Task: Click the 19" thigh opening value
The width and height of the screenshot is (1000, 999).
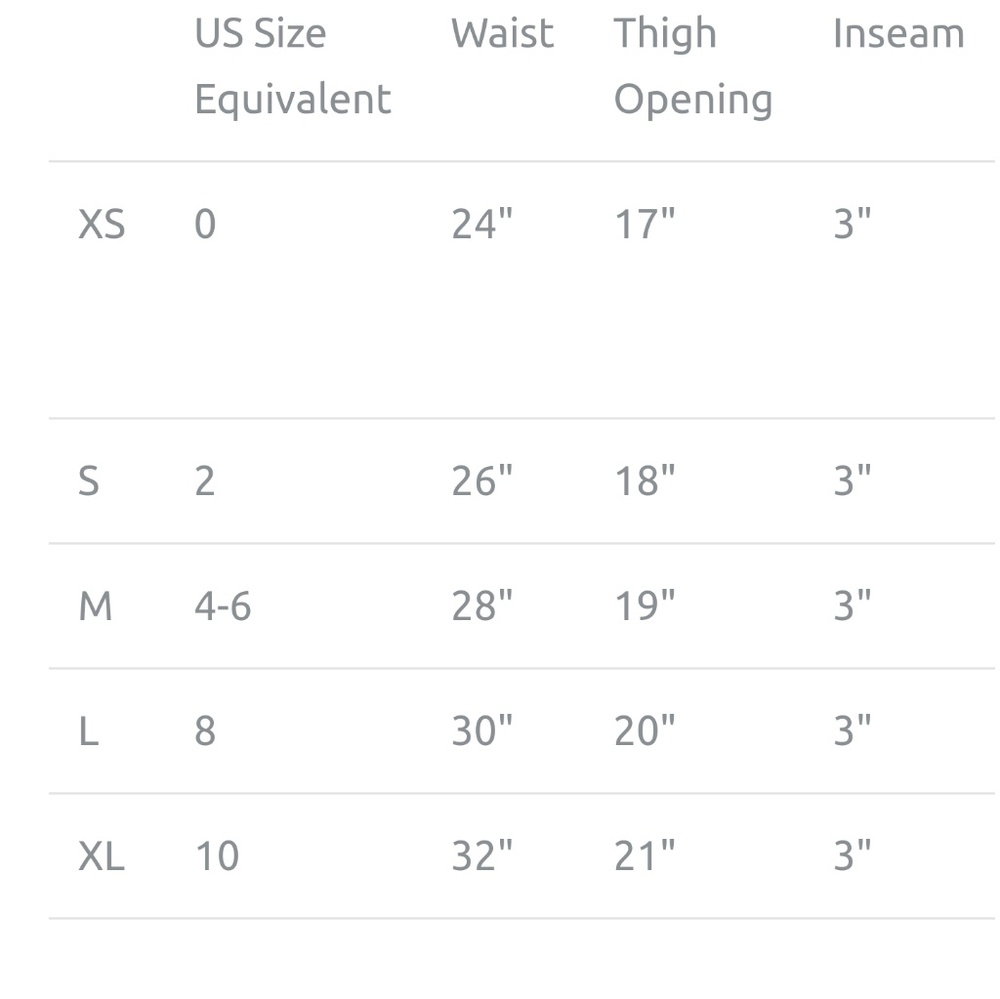Action: [x=645, y=605]
